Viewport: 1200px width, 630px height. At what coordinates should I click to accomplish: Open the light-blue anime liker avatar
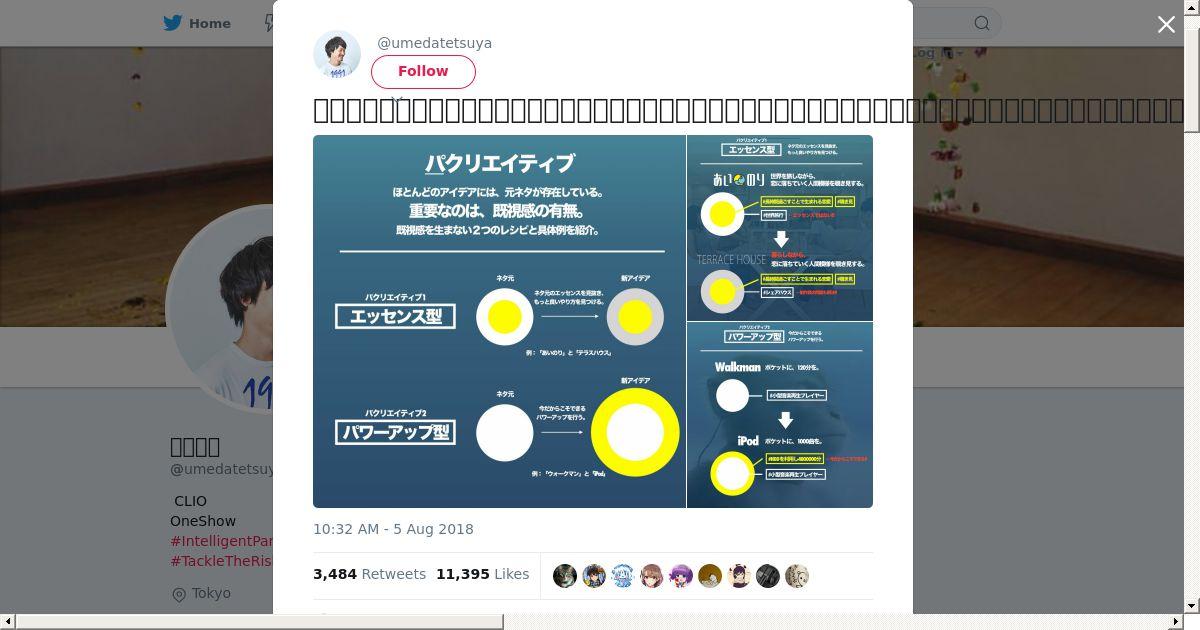[623, 576]
